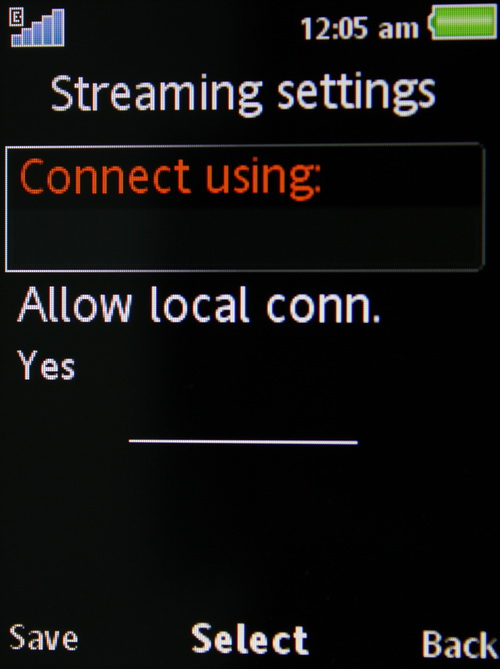The height and width of the screenshot is (669, 500).
Task: Tap the word 'settings' in the header
Action: point(357,95)
